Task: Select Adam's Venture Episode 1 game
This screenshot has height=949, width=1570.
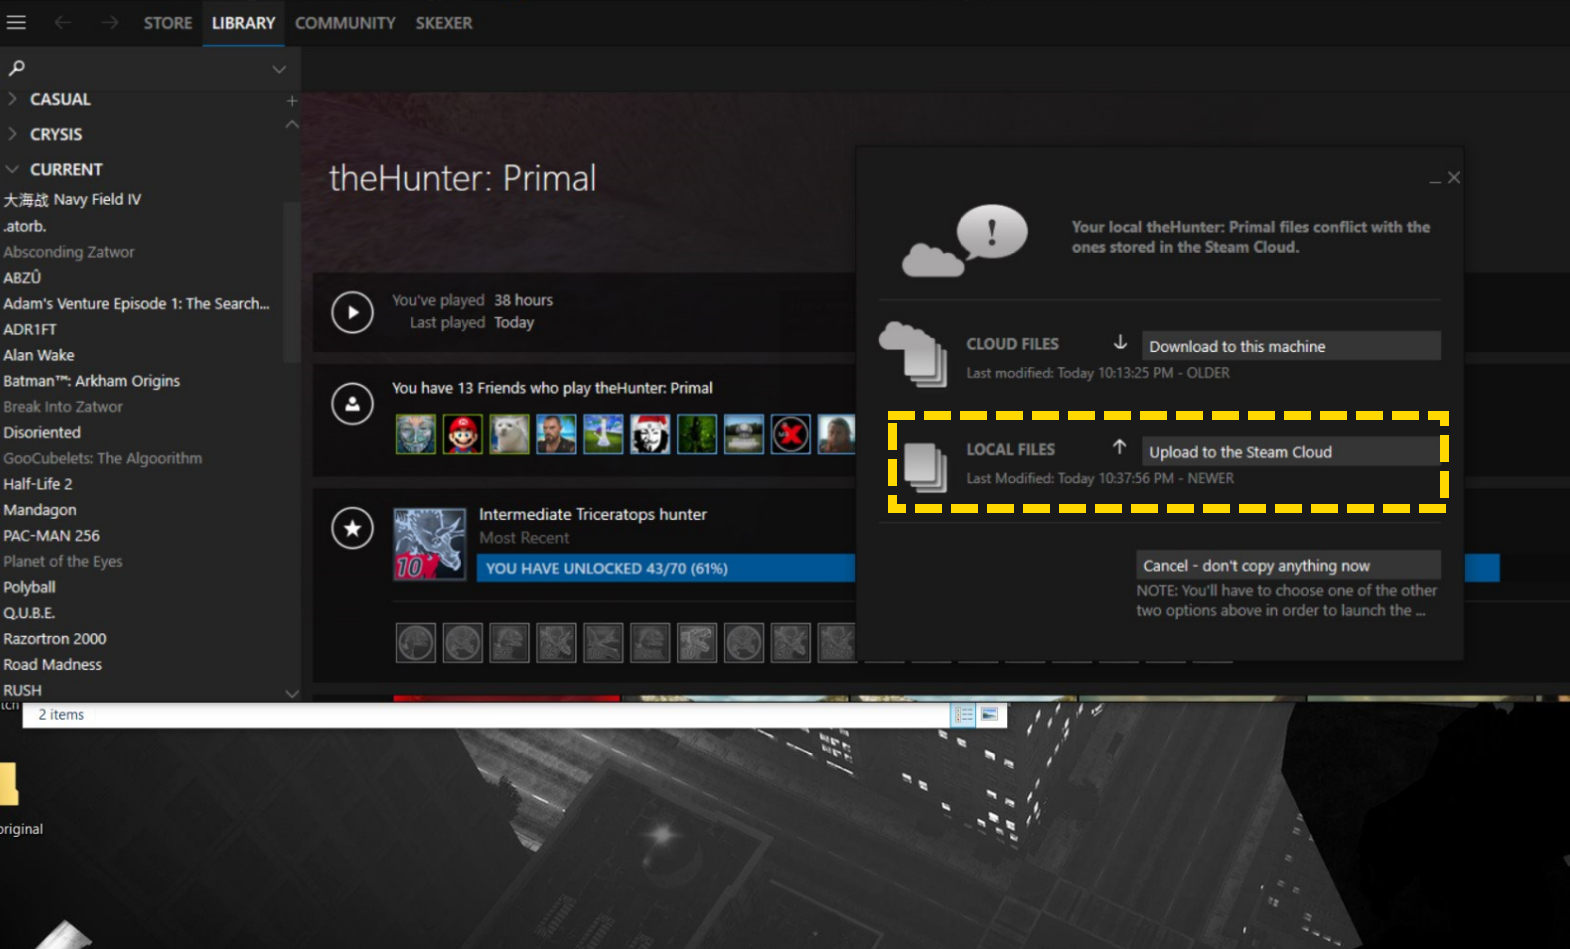Action: 136,304
